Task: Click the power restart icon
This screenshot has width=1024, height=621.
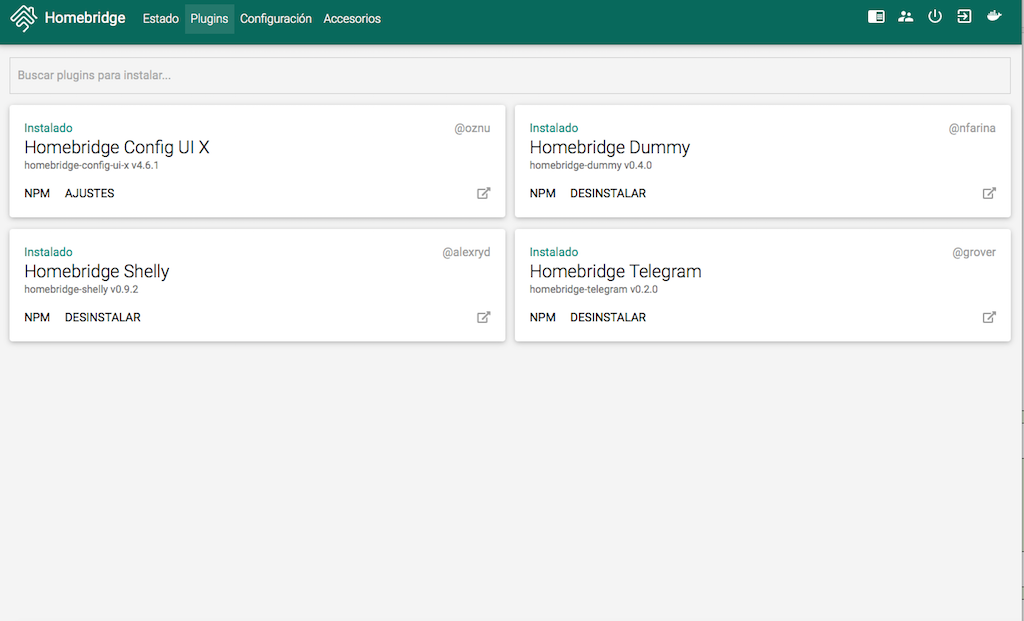Action: [x=935, y=17]
